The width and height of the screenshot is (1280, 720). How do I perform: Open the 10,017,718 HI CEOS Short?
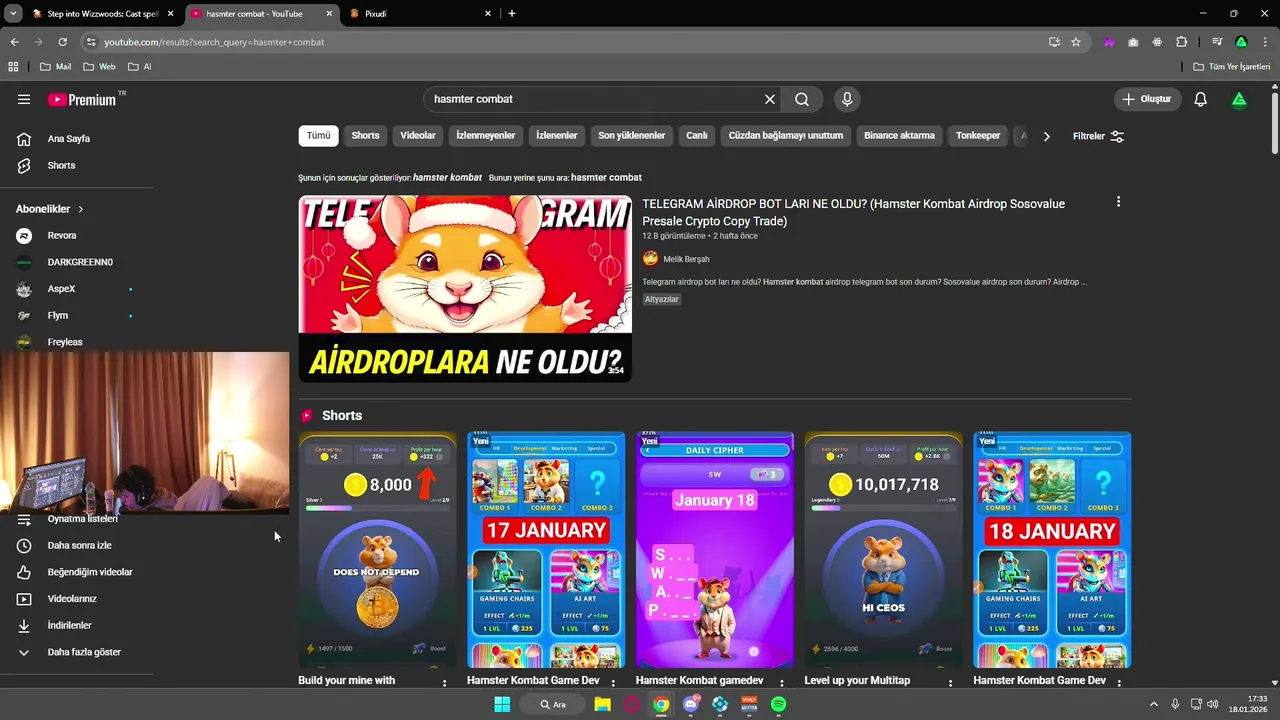[884, 550]
